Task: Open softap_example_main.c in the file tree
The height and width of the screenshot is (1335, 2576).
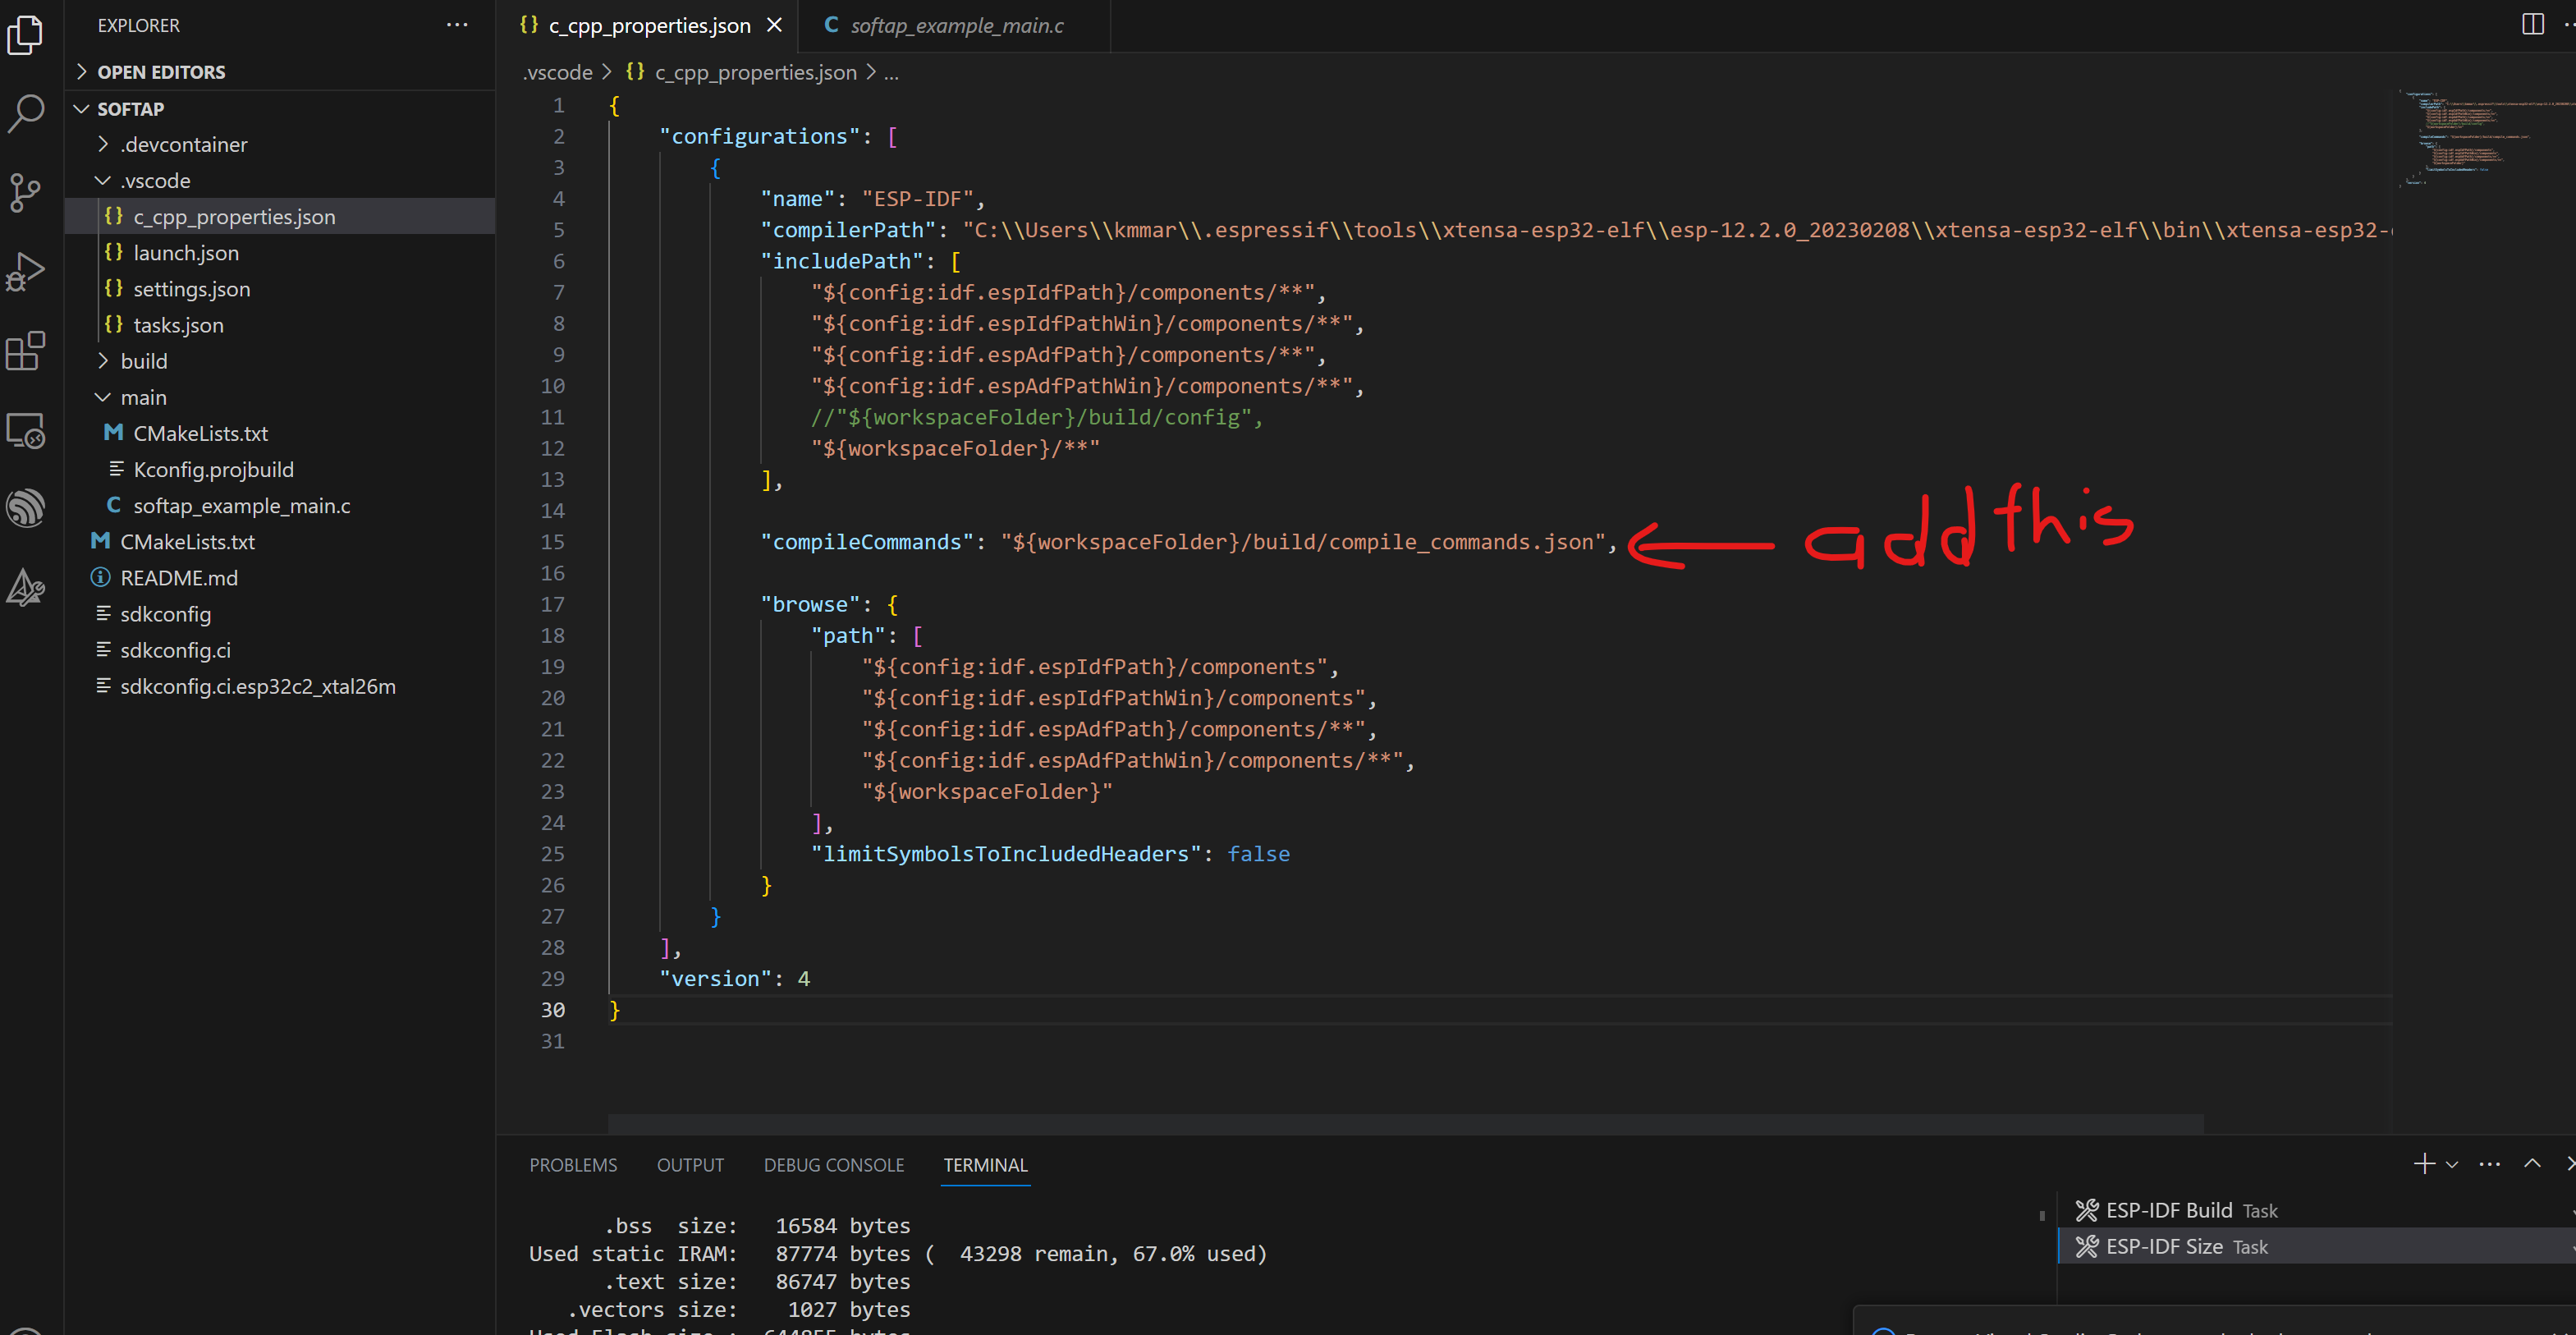Action: (x=280, y=506)
